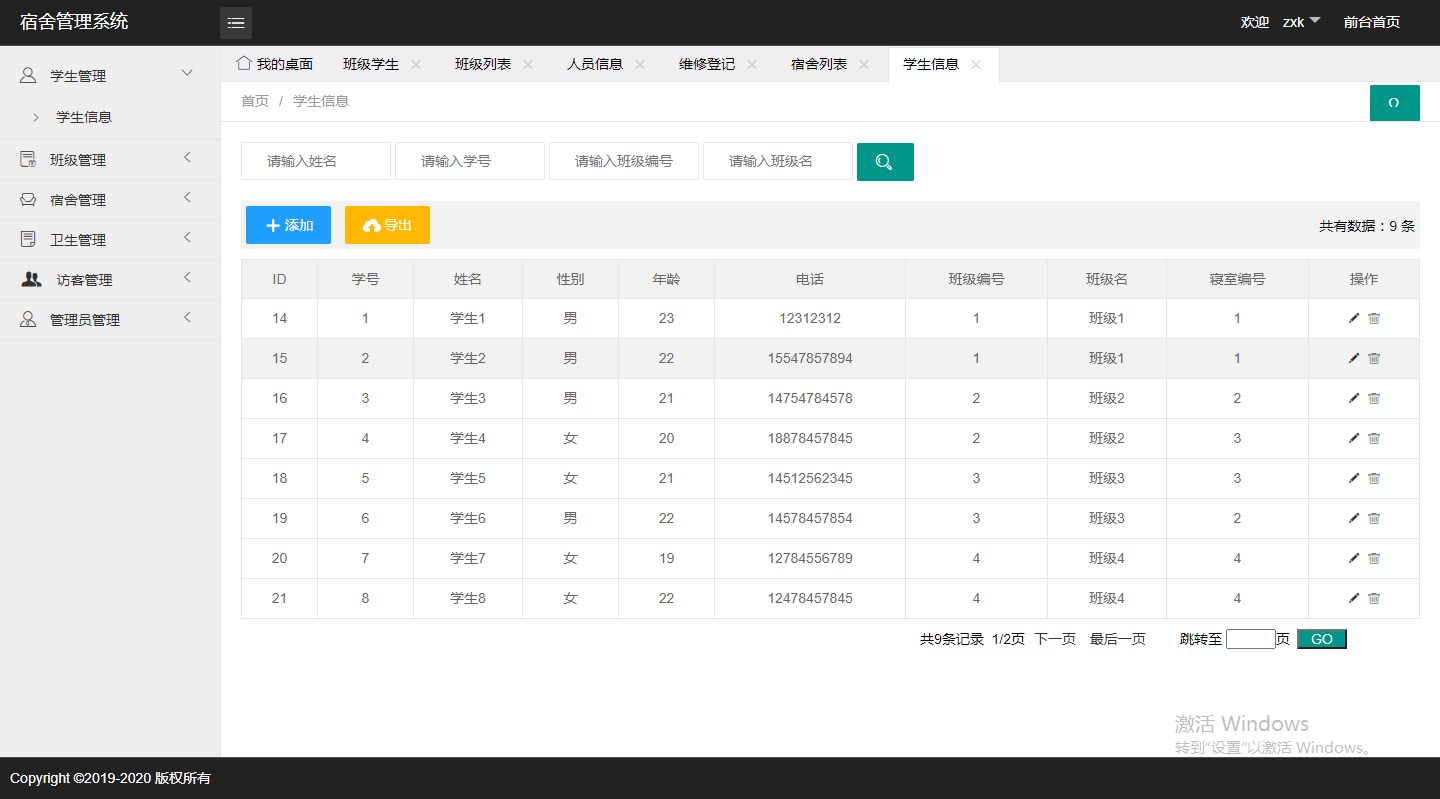1440x799 pixels.
Task: Click the 跳转至 page number input field
Action: (x=1250, y=638)
